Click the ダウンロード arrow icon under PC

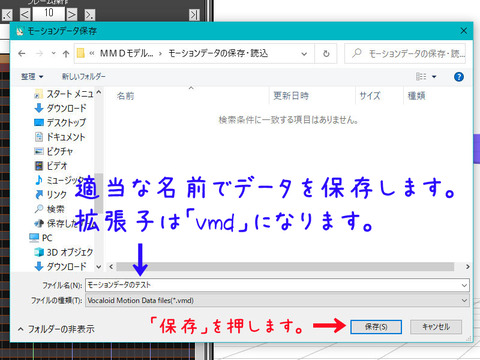coord(39,266)
